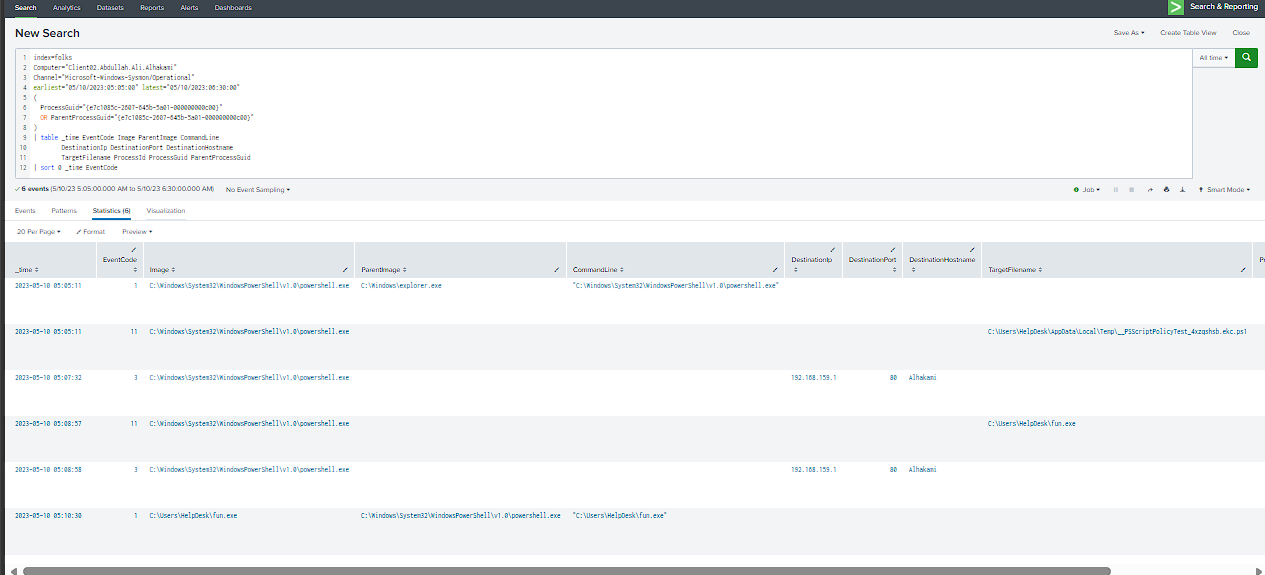Open Dashboards in top navigation

tap(233, 7)
